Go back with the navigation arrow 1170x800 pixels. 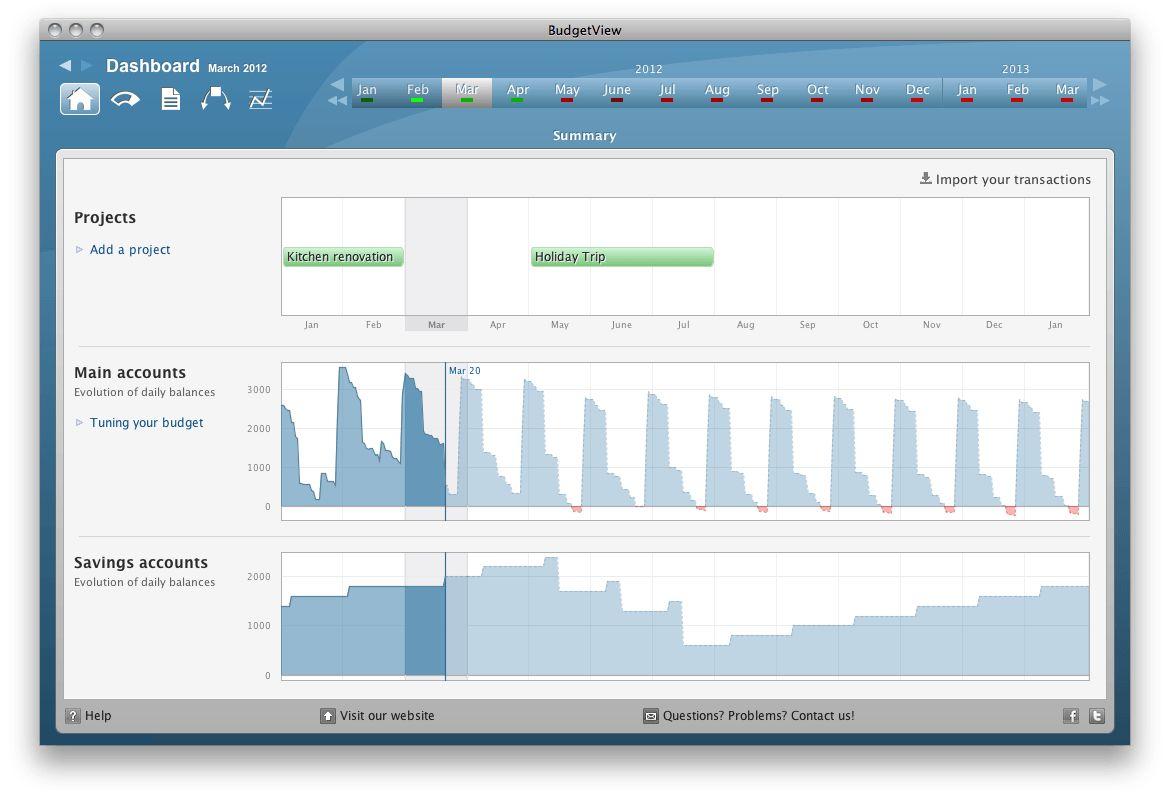(x=65, y=66)
